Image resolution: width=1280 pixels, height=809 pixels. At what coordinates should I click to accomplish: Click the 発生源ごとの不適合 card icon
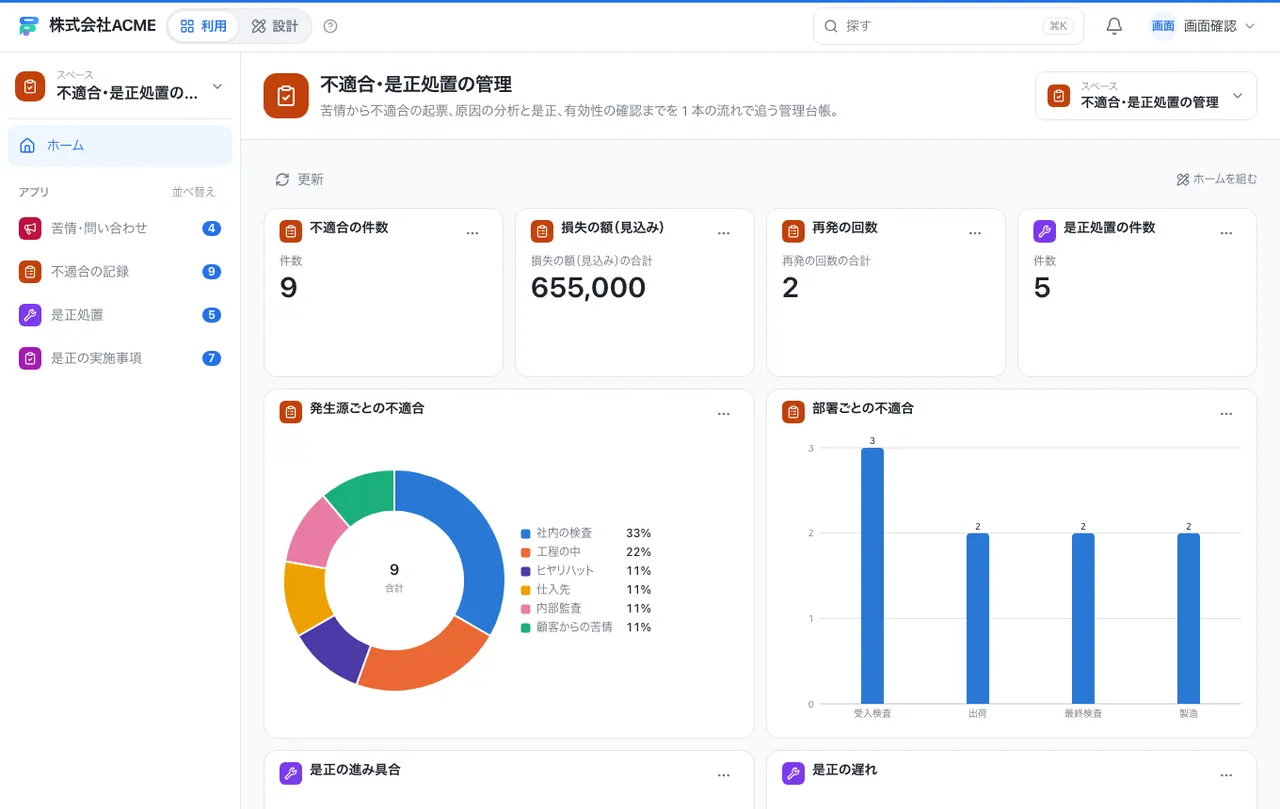pos(291,412)
